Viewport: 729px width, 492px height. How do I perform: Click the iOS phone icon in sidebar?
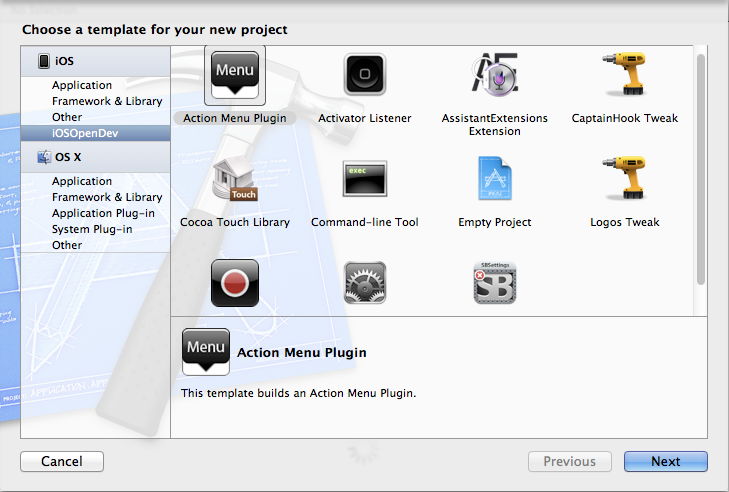(x=44, y=61)
